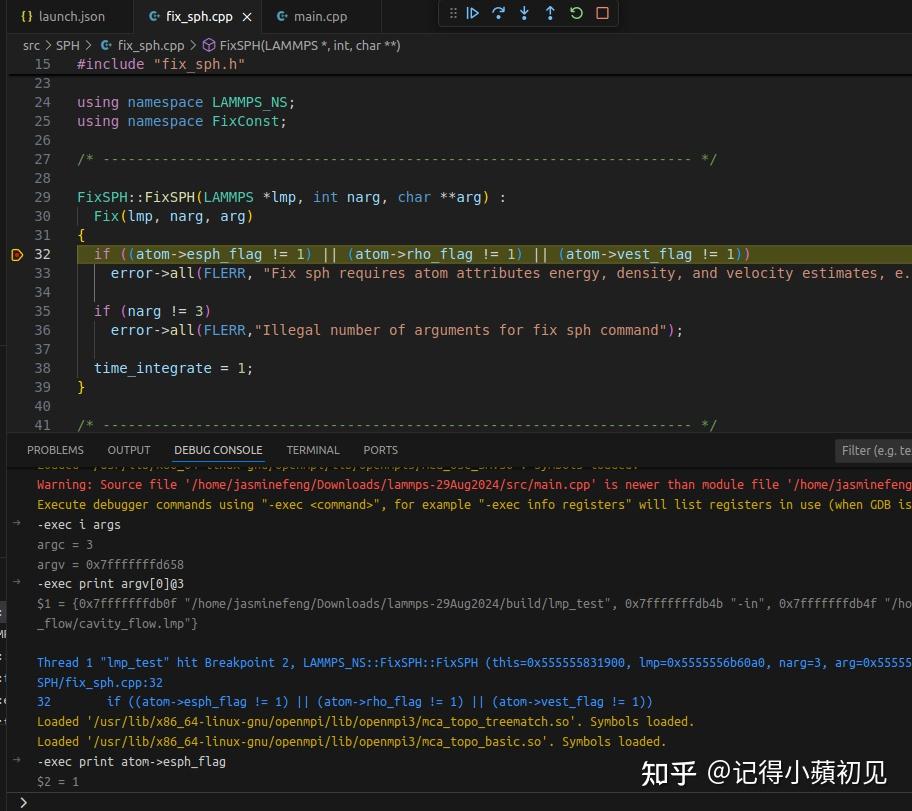The width and height of the screenshot is (912, 811).
Task: Open the PROBLEMS panel
Action: click(55, 450)
